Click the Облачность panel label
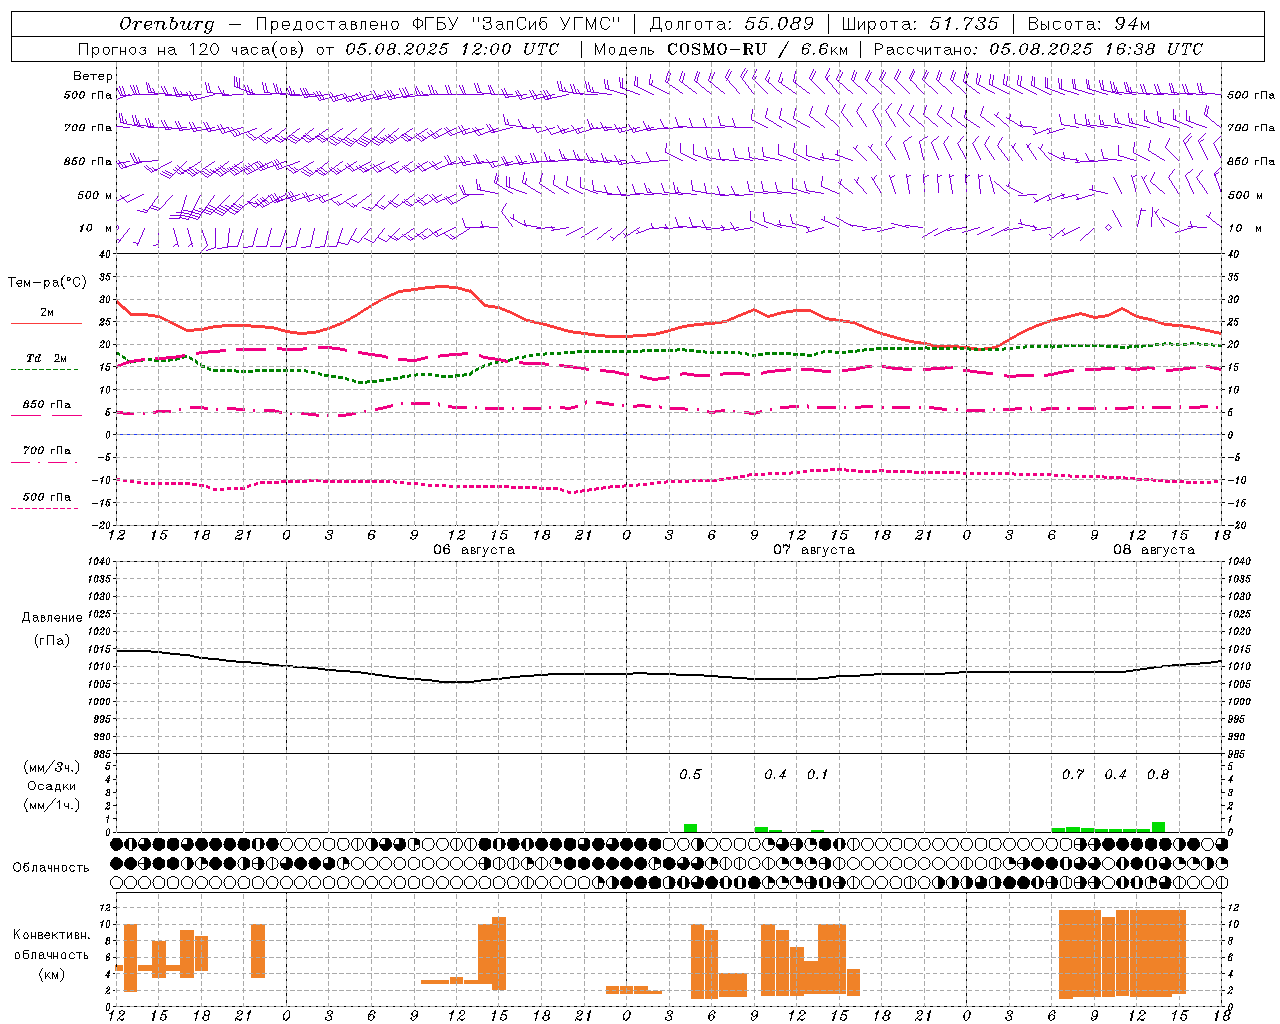Viewport: 1280px width, 1024px height. pos(51,867)
